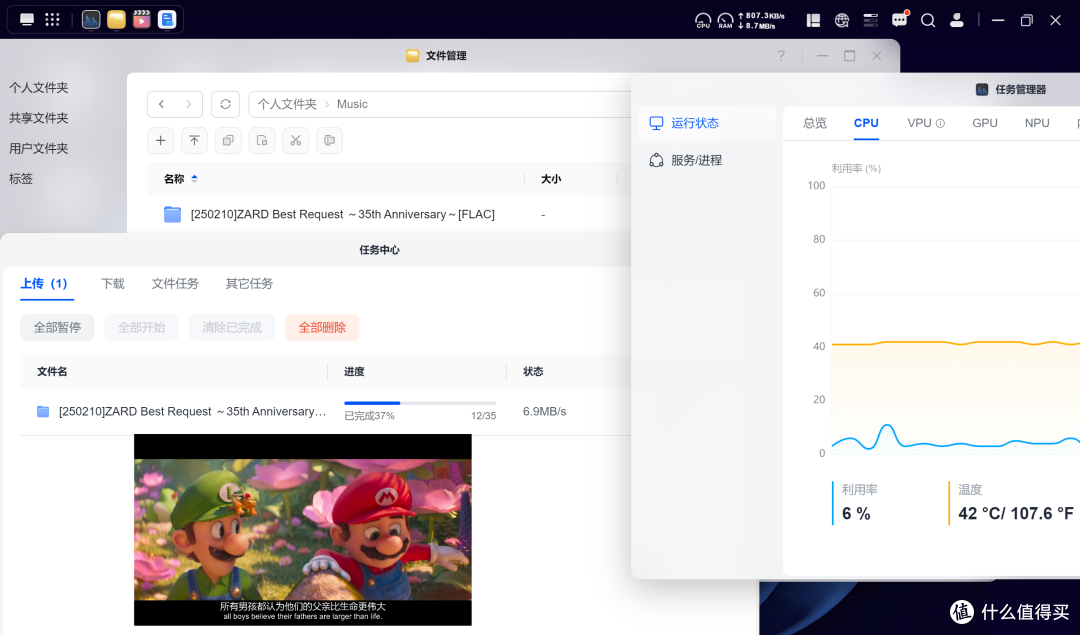Open the blue document app in the dock

pyautogui.click(x=167, y=19)
